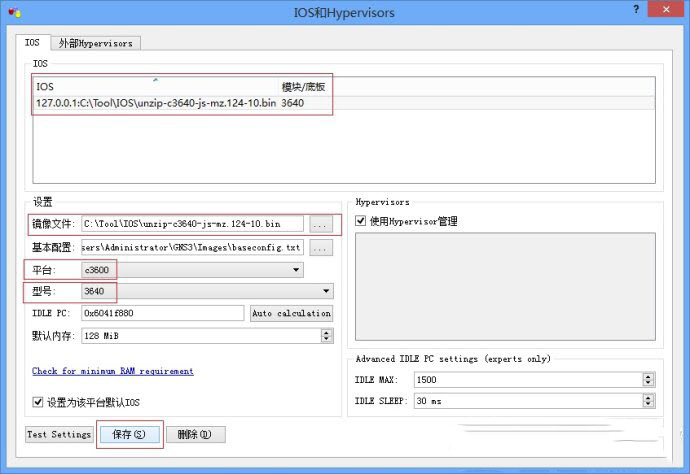This screenshot has width=690, height=474.
Task: Increase IDLE MAX spinner value
Action: pyautogui.click(x=648, y=376)
